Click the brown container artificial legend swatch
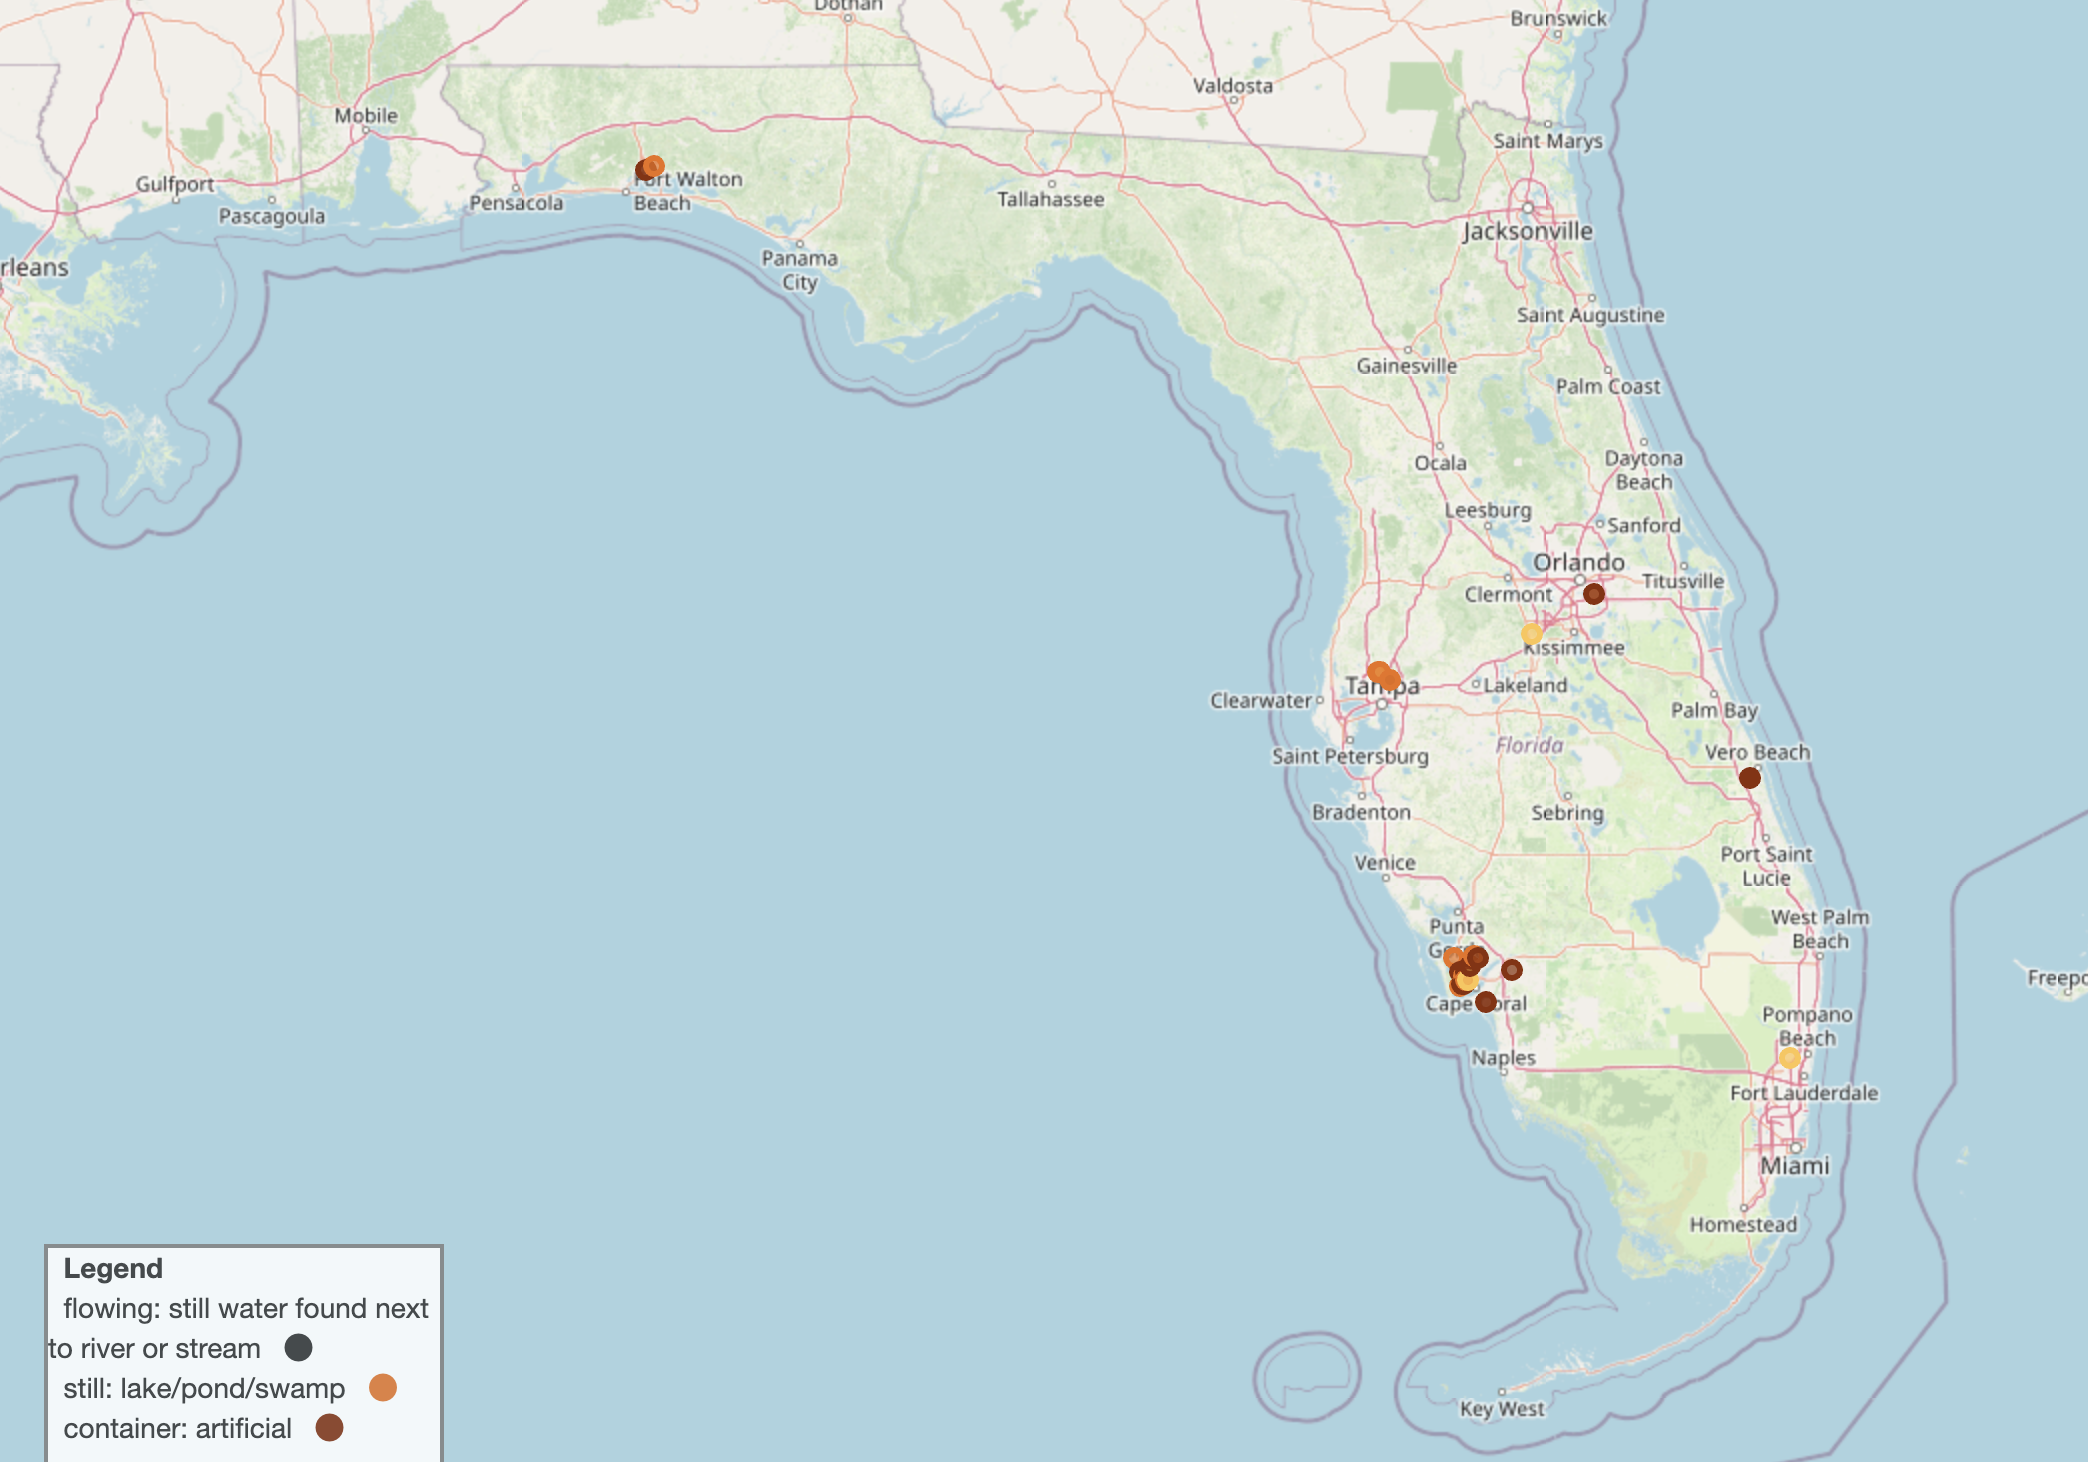2088x1462 pixels. [329, 1428]
